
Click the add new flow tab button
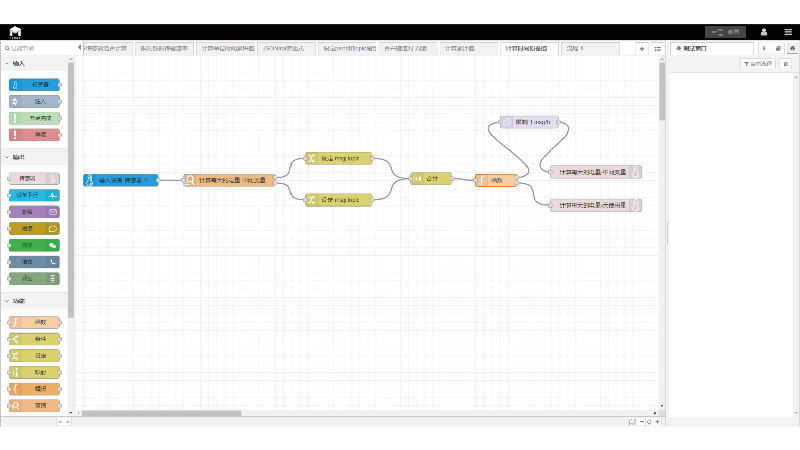[x=642, y=48]
